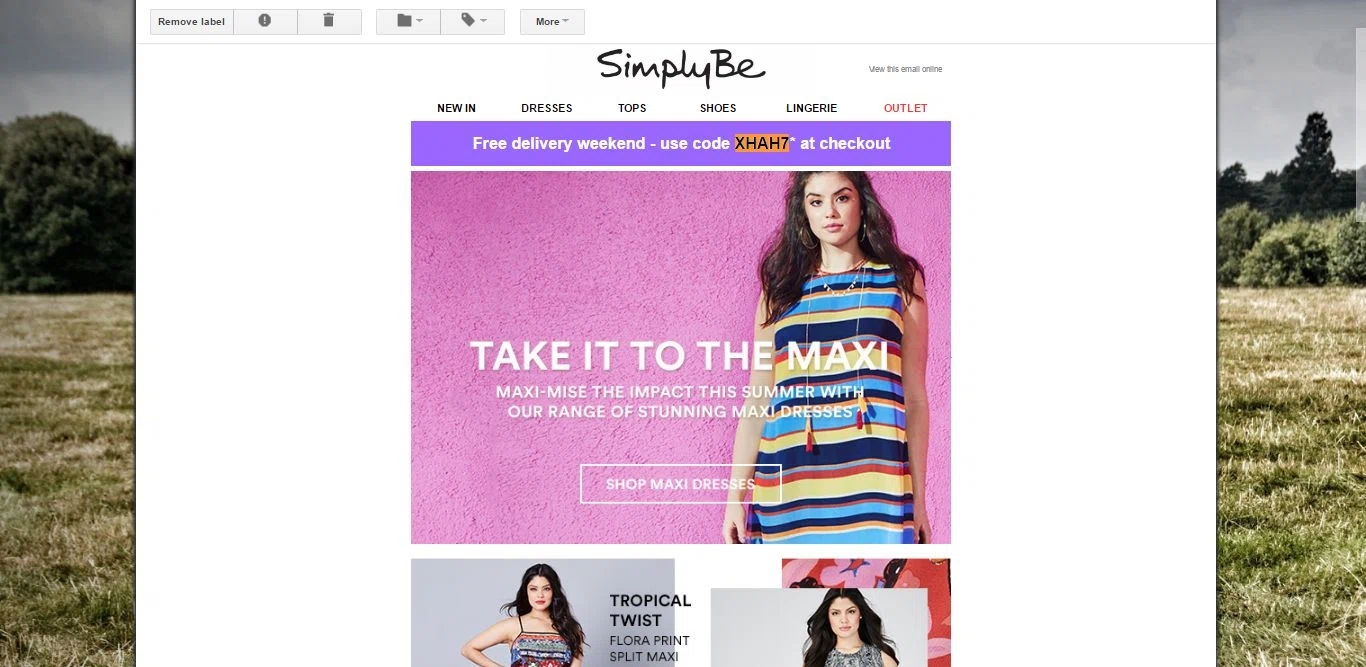
Task: Open the Tropical Twist flora print thumbnail
Action: pos(543,612)
